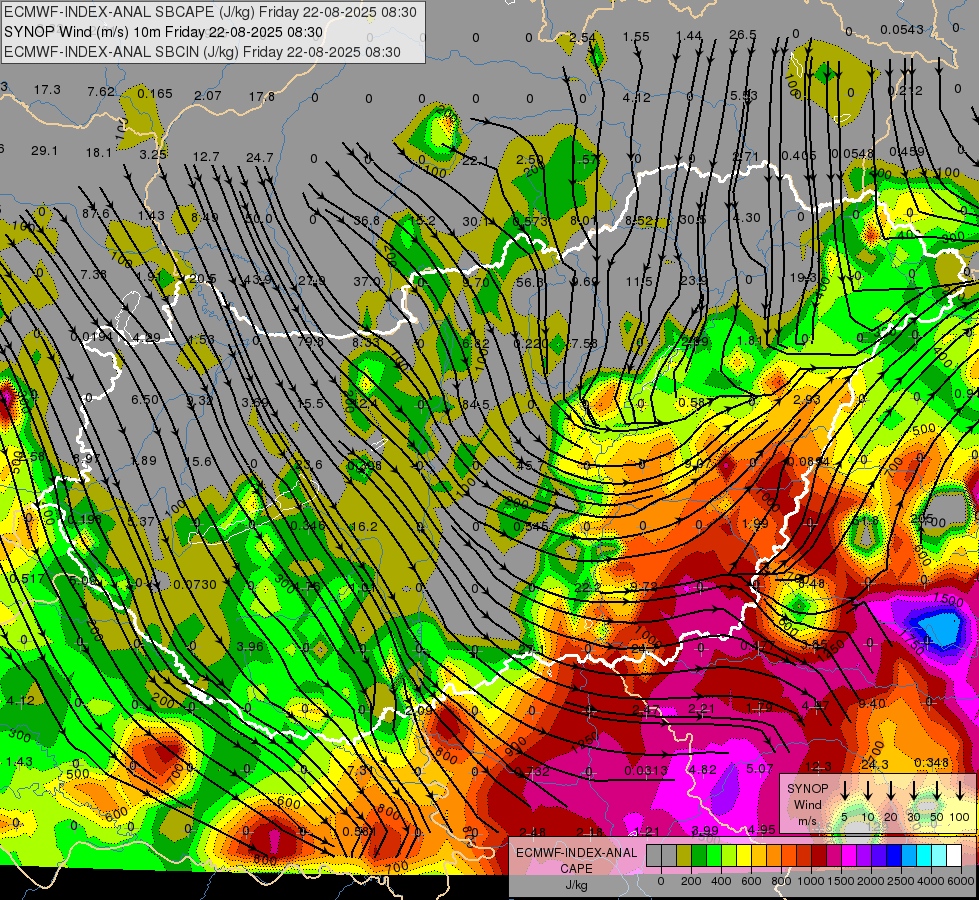This screenshot has height=900, width=979.
Task: Pick the white swatch in the CAPE legend
Action: (953, 856)
